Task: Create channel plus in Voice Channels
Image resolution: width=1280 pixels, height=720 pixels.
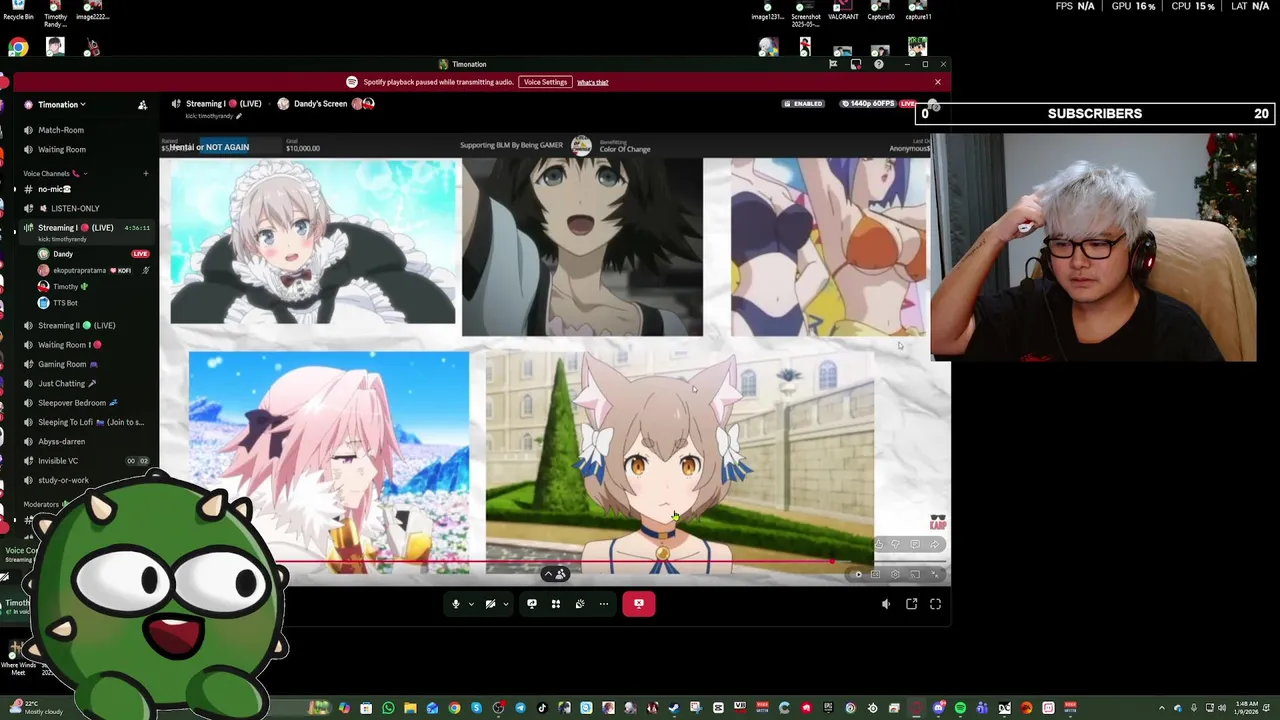Action: (x=145, y=174)
